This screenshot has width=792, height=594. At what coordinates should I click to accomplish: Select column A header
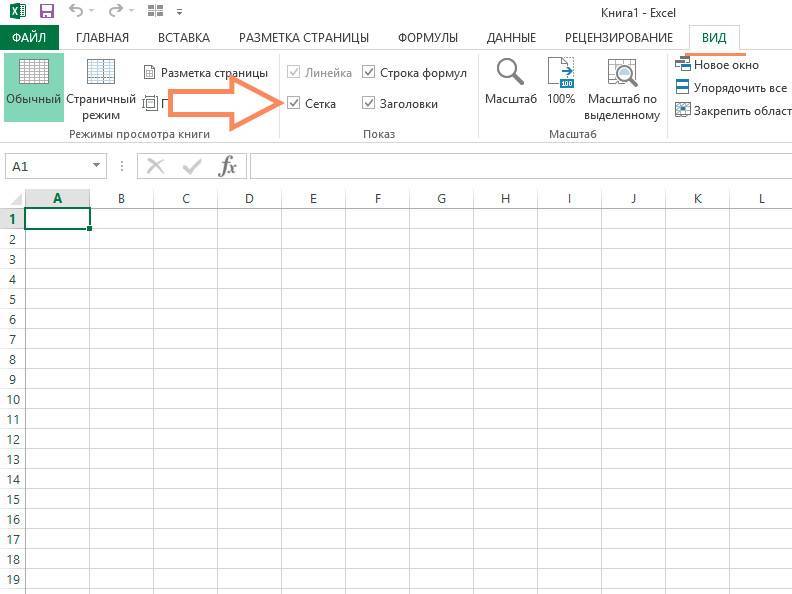pos(57,199)
